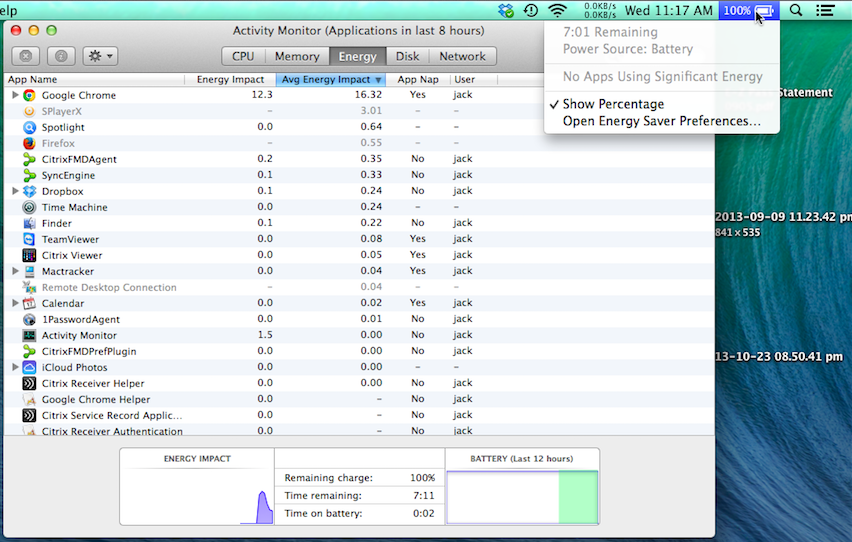Image resolution: width=852 pixels, height=542 pixels.
Task: Open the Wi-Fi menu bar icon
Action: 557,10
